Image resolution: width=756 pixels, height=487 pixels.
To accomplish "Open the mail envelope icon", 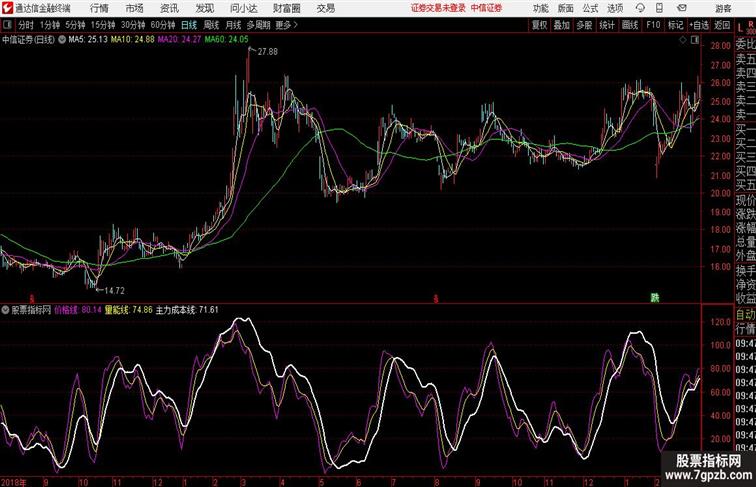I will pyautogui.click(x=682, y=8).
